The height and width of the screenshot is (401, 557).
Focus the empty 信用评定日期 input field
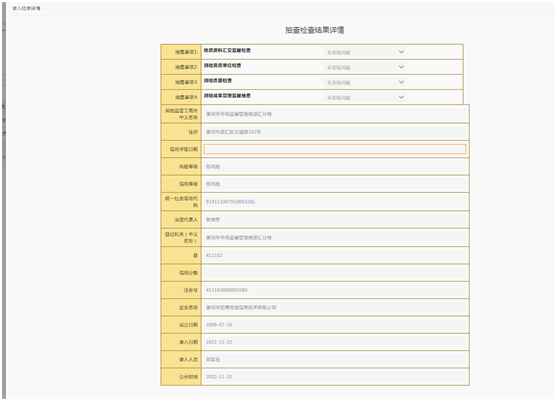click(335, 149)
